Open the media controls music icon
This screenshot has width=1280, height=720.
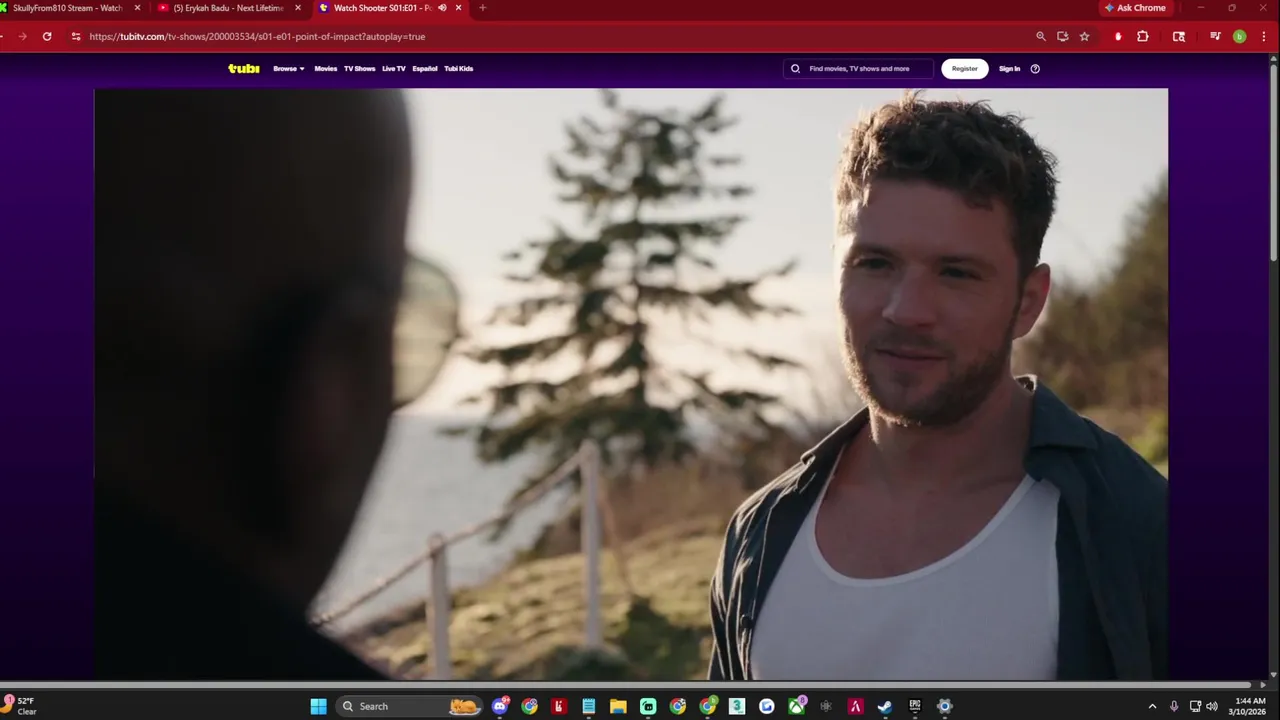1215,37
